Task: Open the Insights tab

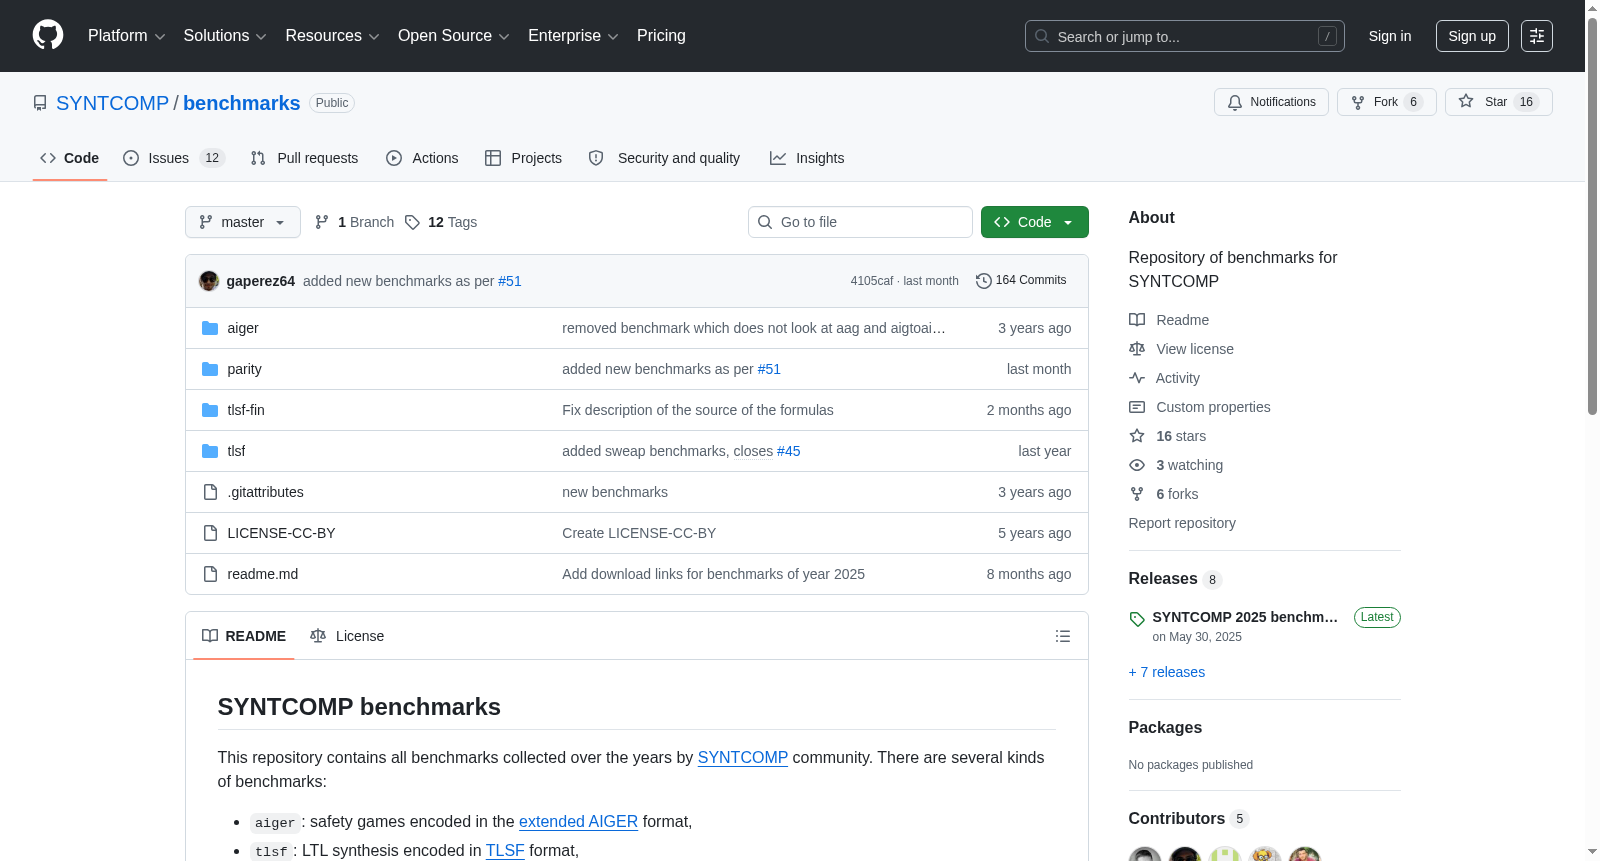Action: 807,158
